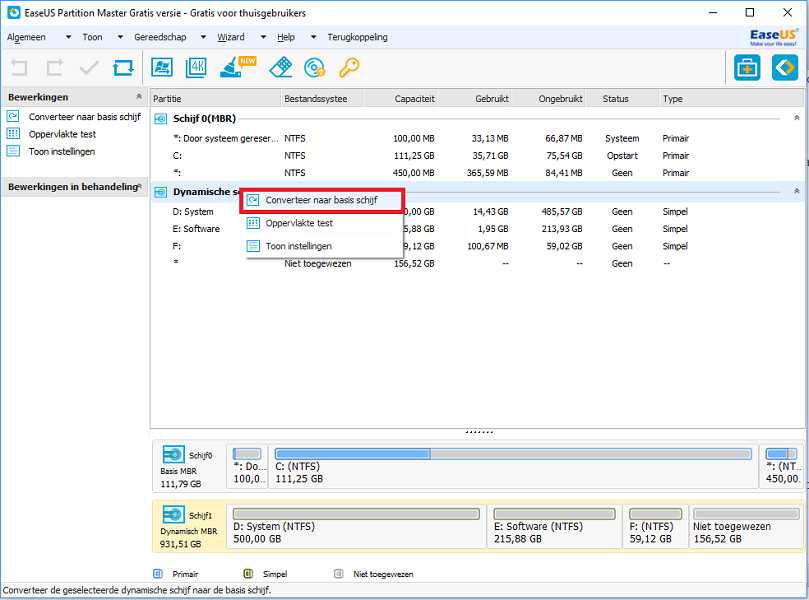Click the Apply checkmark toolbar icon
The image size is (809, 600).
tap(89, 68)
